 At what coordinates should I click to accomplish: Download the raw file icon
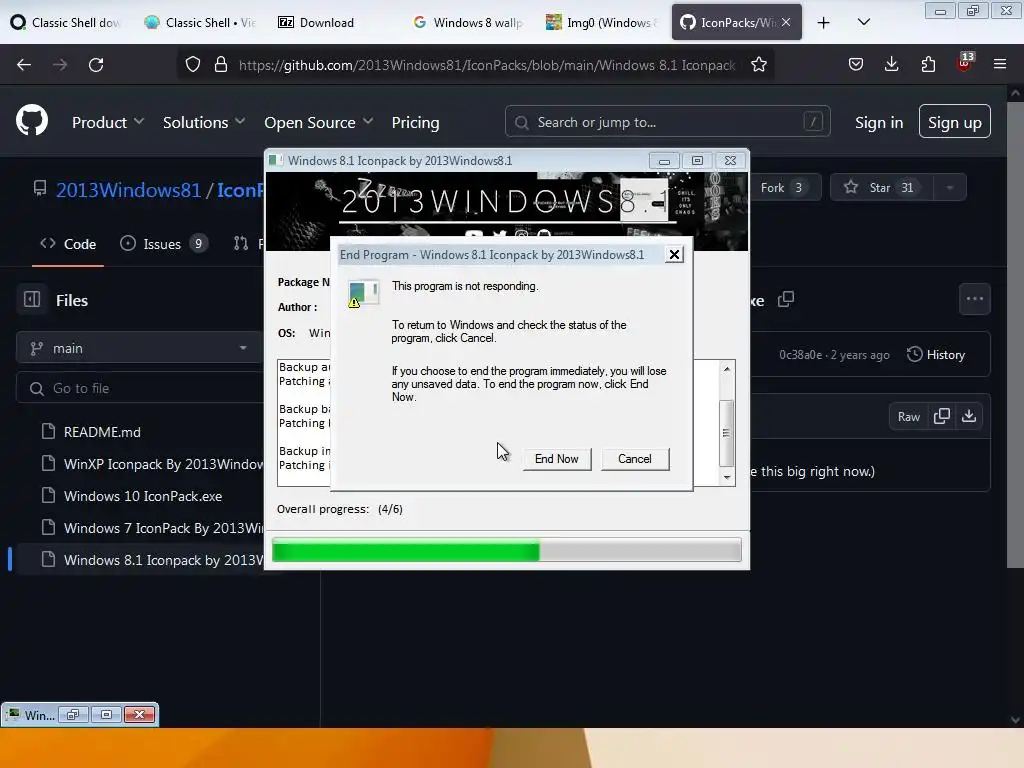pos(969,417)
